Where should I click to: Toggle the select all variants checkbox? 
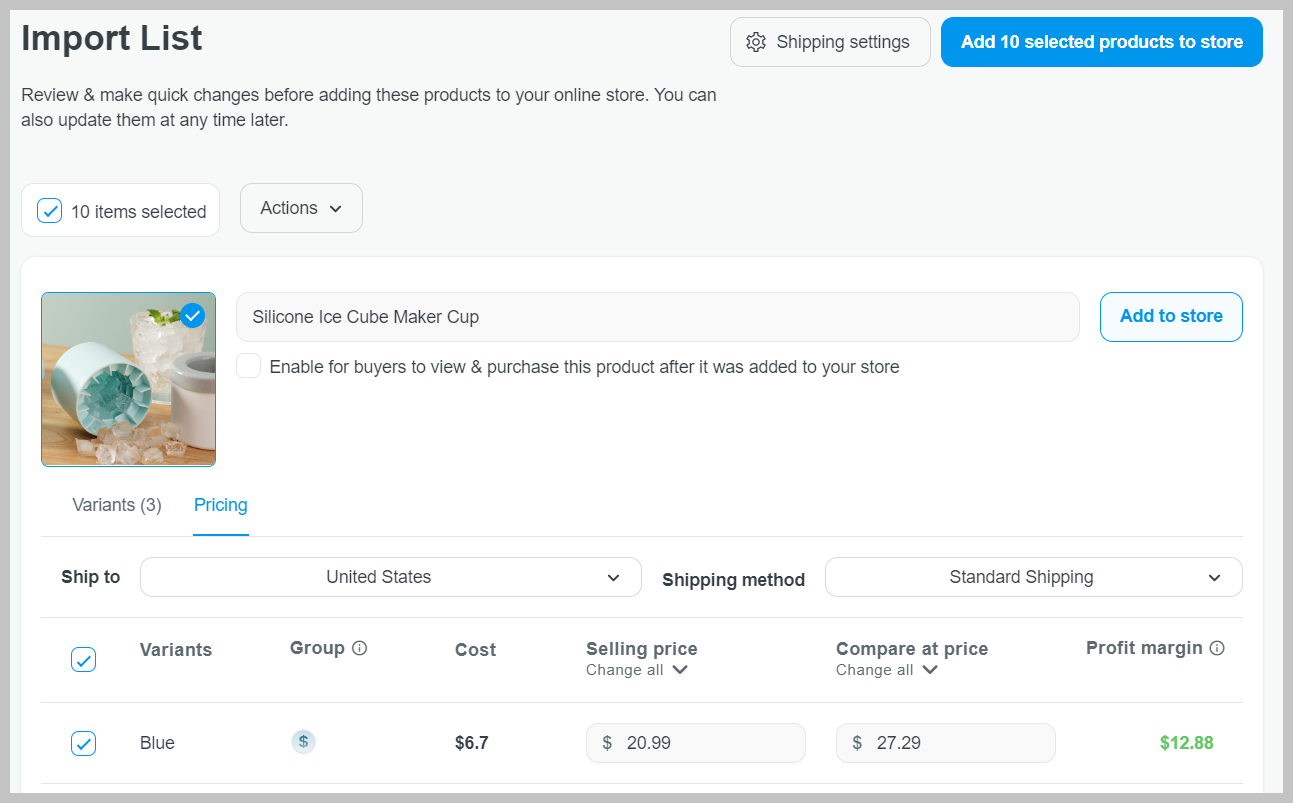(x=84, y=660)
